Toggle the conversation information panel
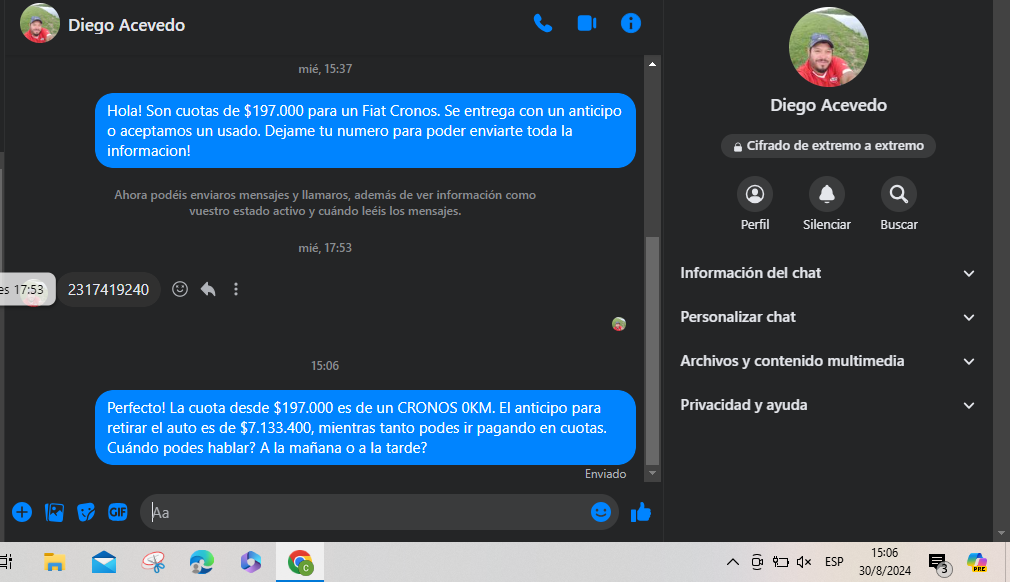Screen dimensions: 1010x582 (631, 24)
